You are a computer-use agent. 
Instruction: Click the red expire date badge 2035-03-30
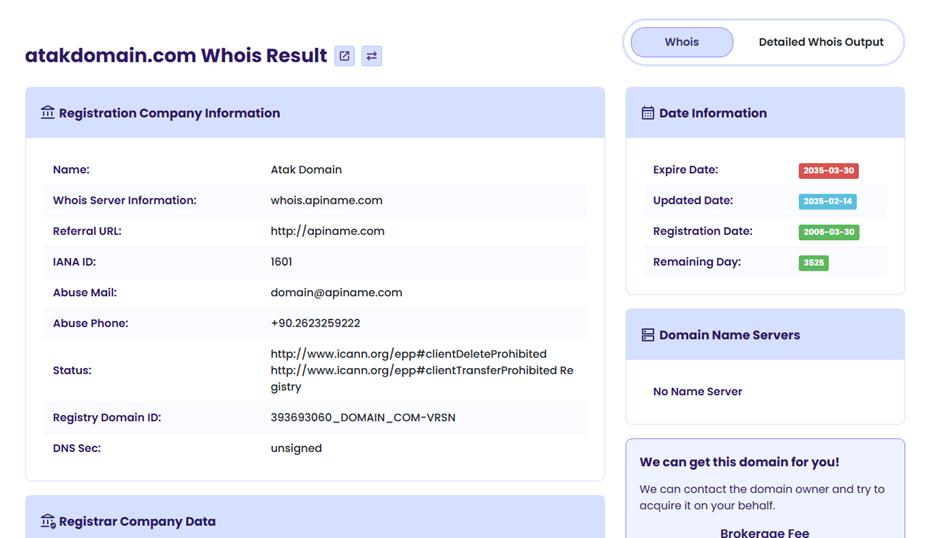828,170
